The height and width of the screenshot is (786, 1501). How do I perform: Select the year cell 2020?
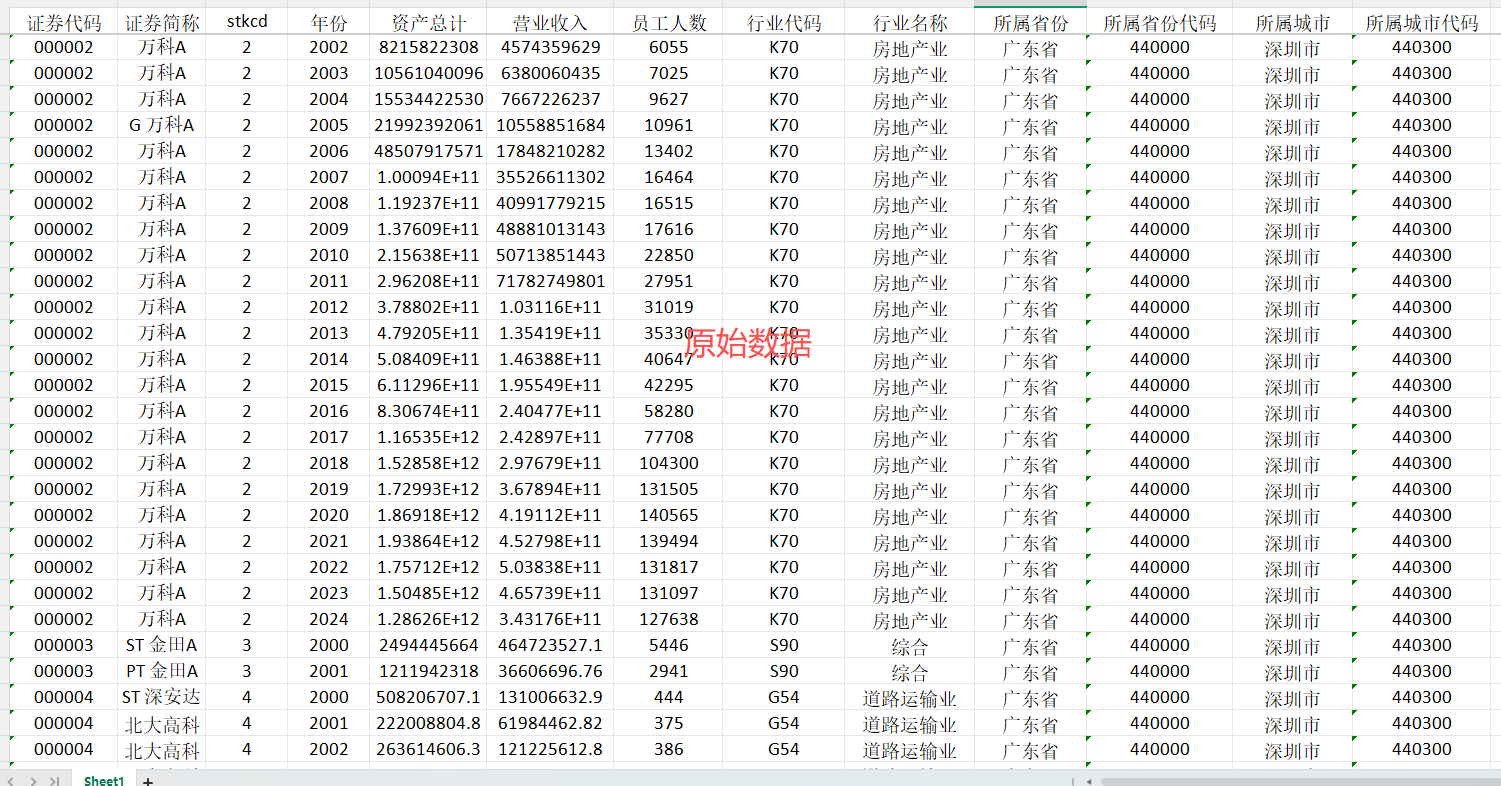click(x=329, y=515)
